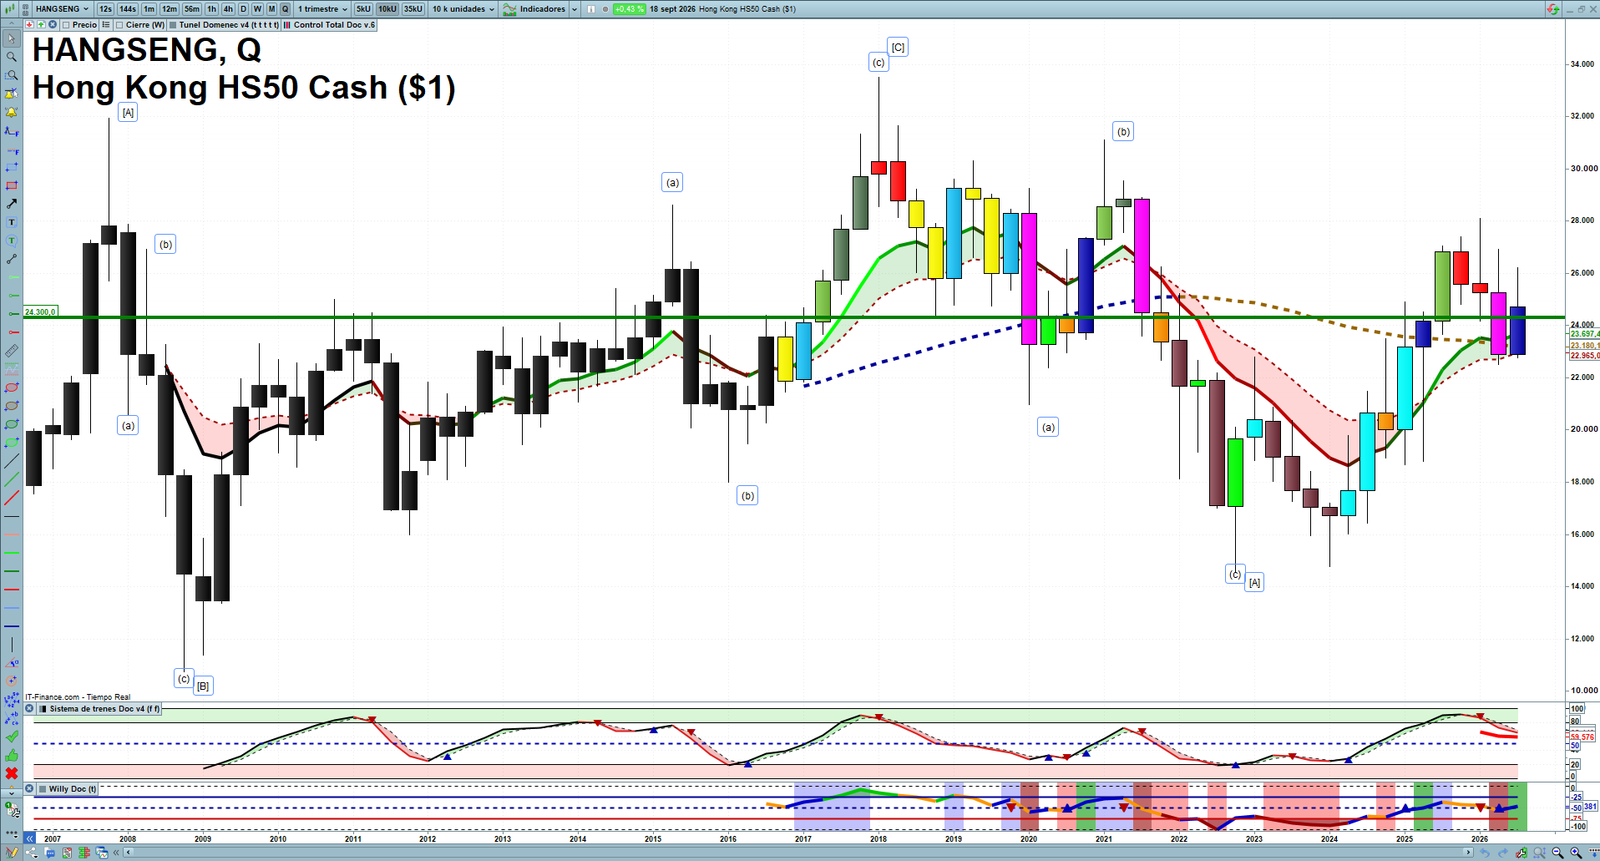The height and width of the screenshot is (861, 1600).
Task: Click the [B] wave label near 2009 low
Action: coord(203,686)
